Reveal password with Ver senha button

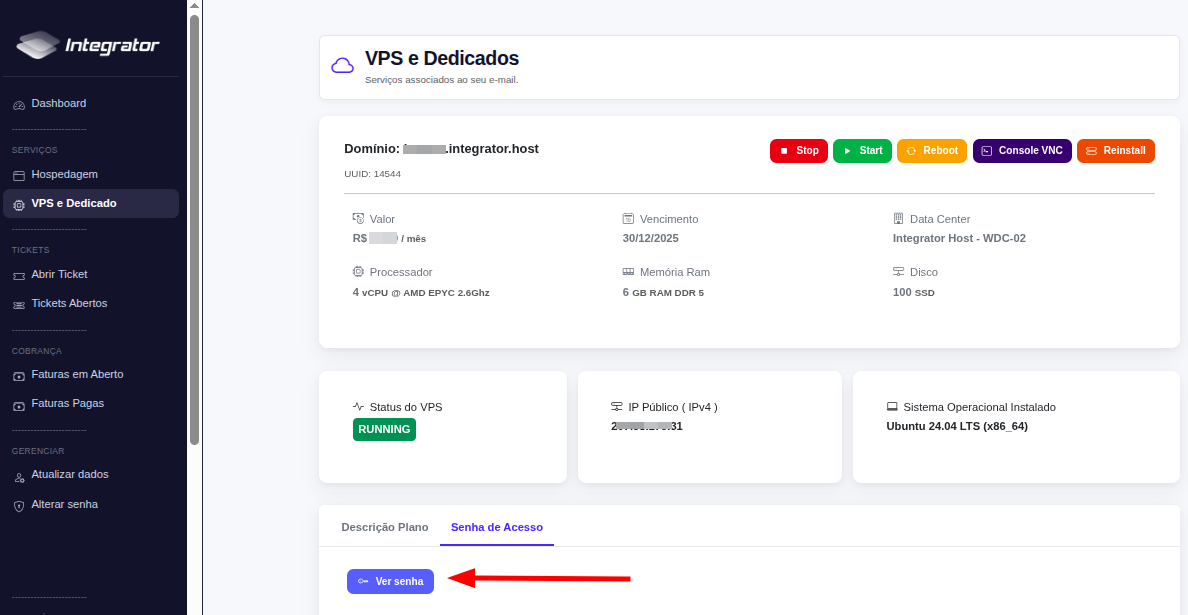click(390, 581)
